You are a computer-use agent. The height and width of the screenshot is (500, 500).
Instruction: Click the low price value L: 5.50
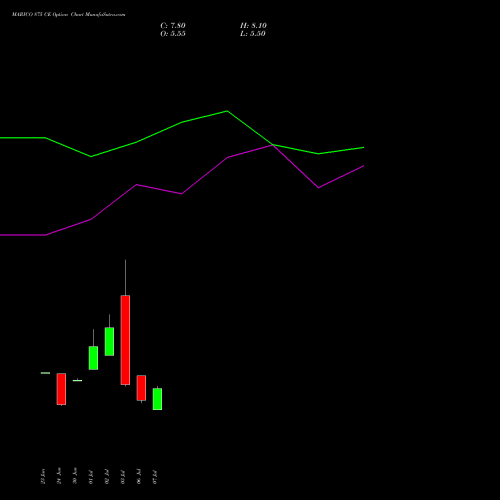coord(253,34)
